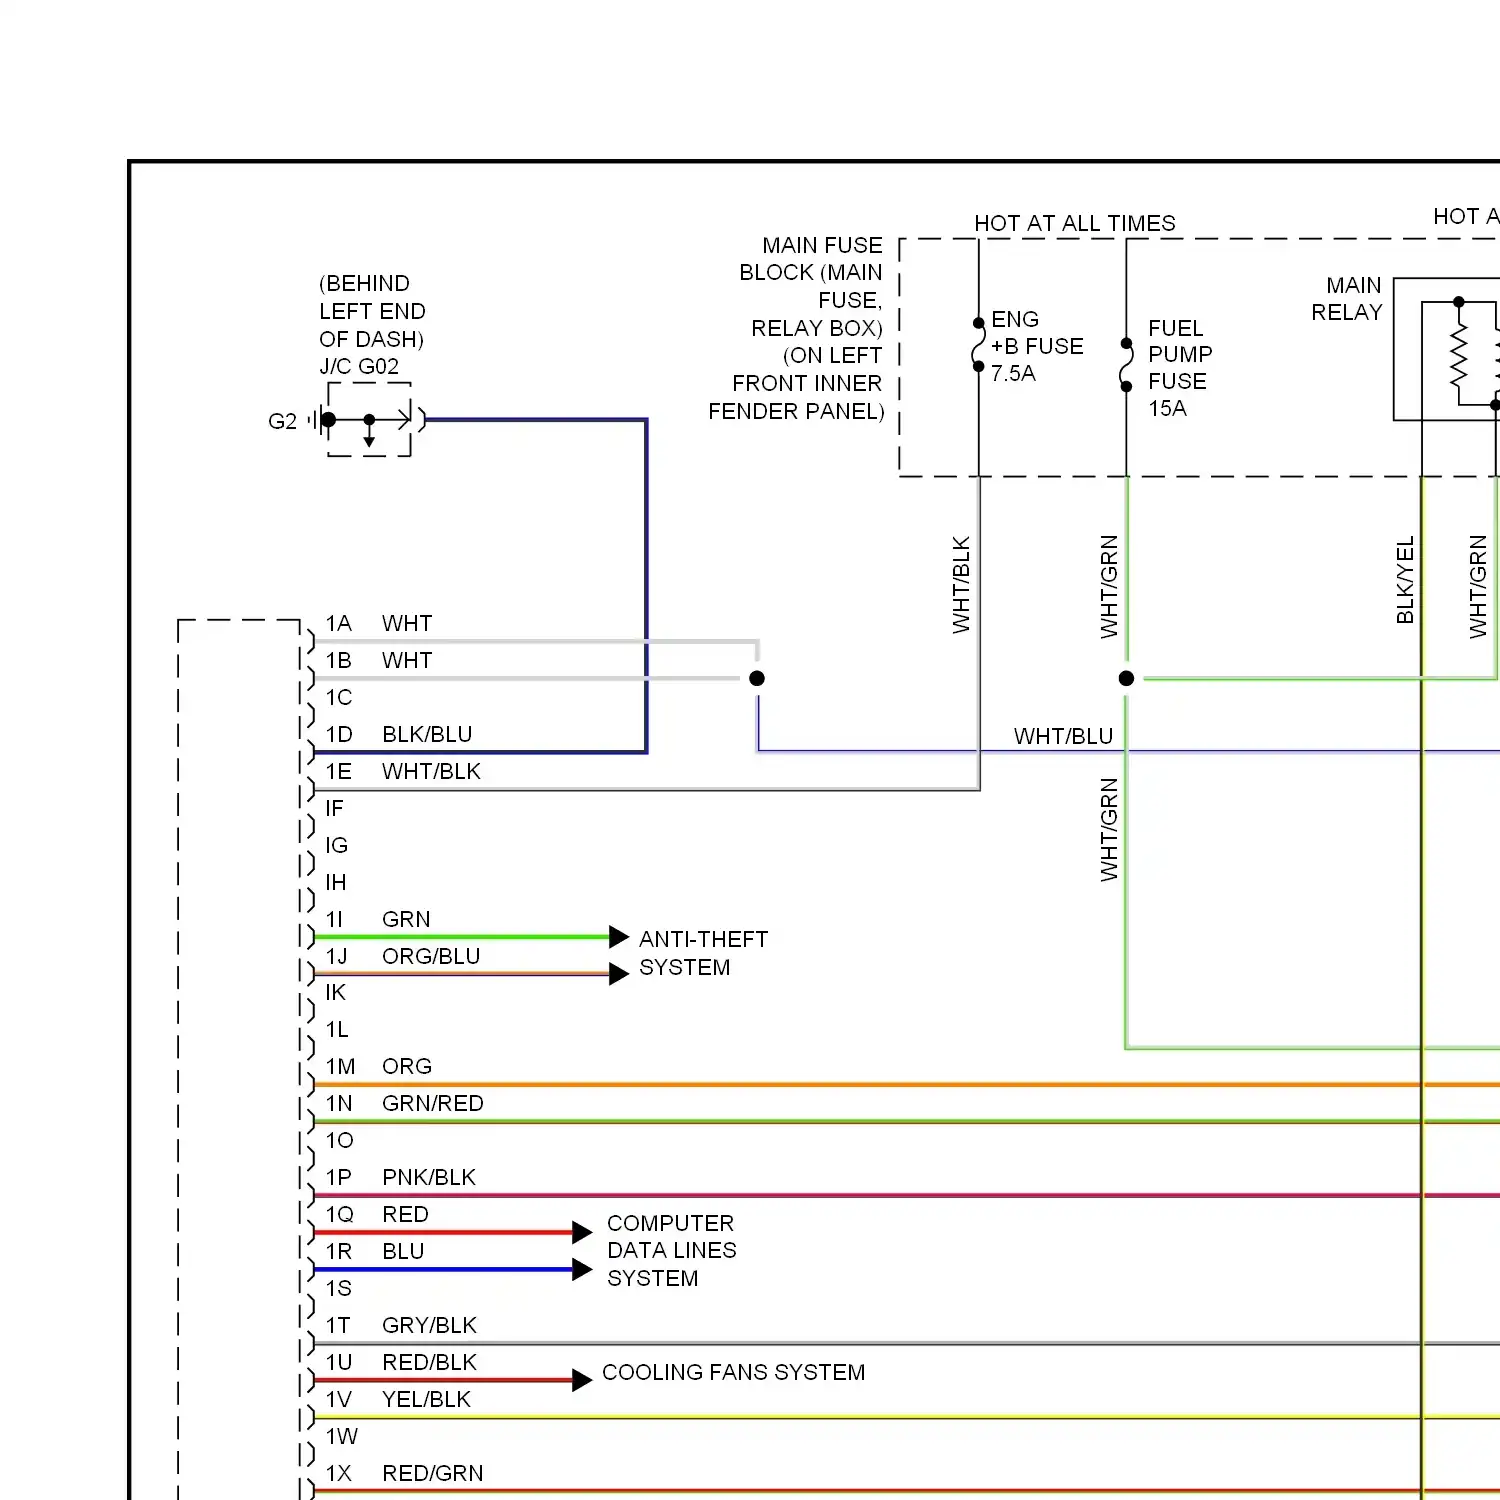This screenshot has height=1500, width=1500.
Task: Click pin 1U RED/BLK label
Action: point(402,1362)
